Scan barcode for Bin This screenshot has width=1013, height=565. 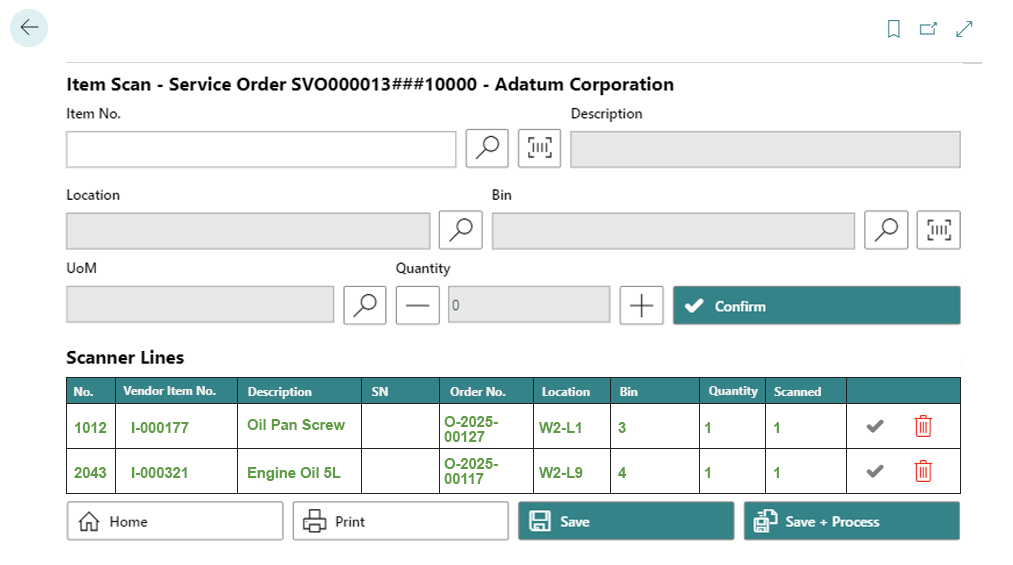click(939, 230)
